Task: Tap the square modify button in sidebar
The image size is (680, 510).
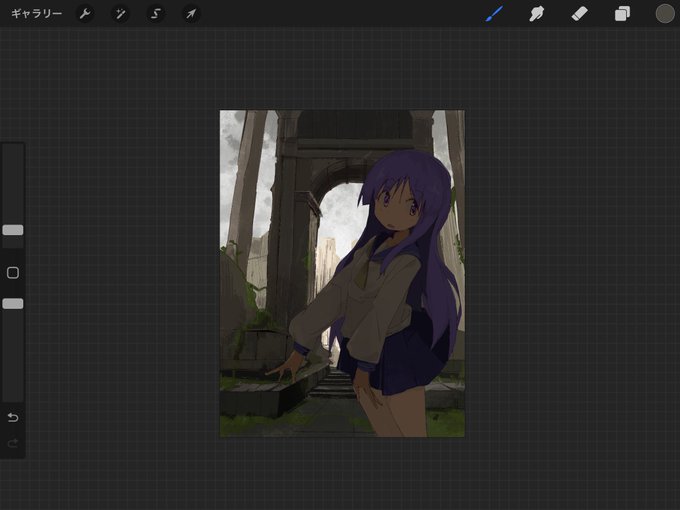Action: pos(13,273)
